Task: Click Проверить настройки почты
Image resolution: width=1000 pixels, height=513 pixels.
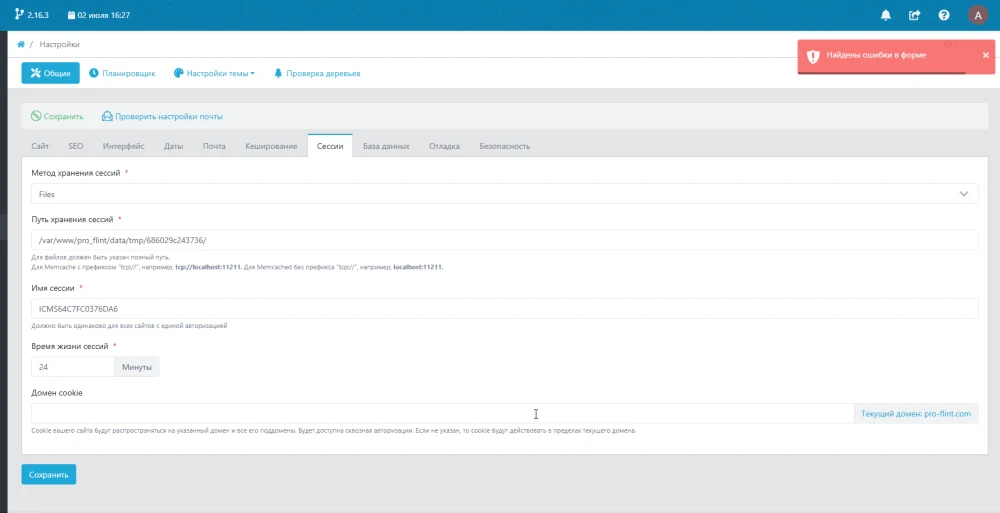Action: click(x=162, y=116)
